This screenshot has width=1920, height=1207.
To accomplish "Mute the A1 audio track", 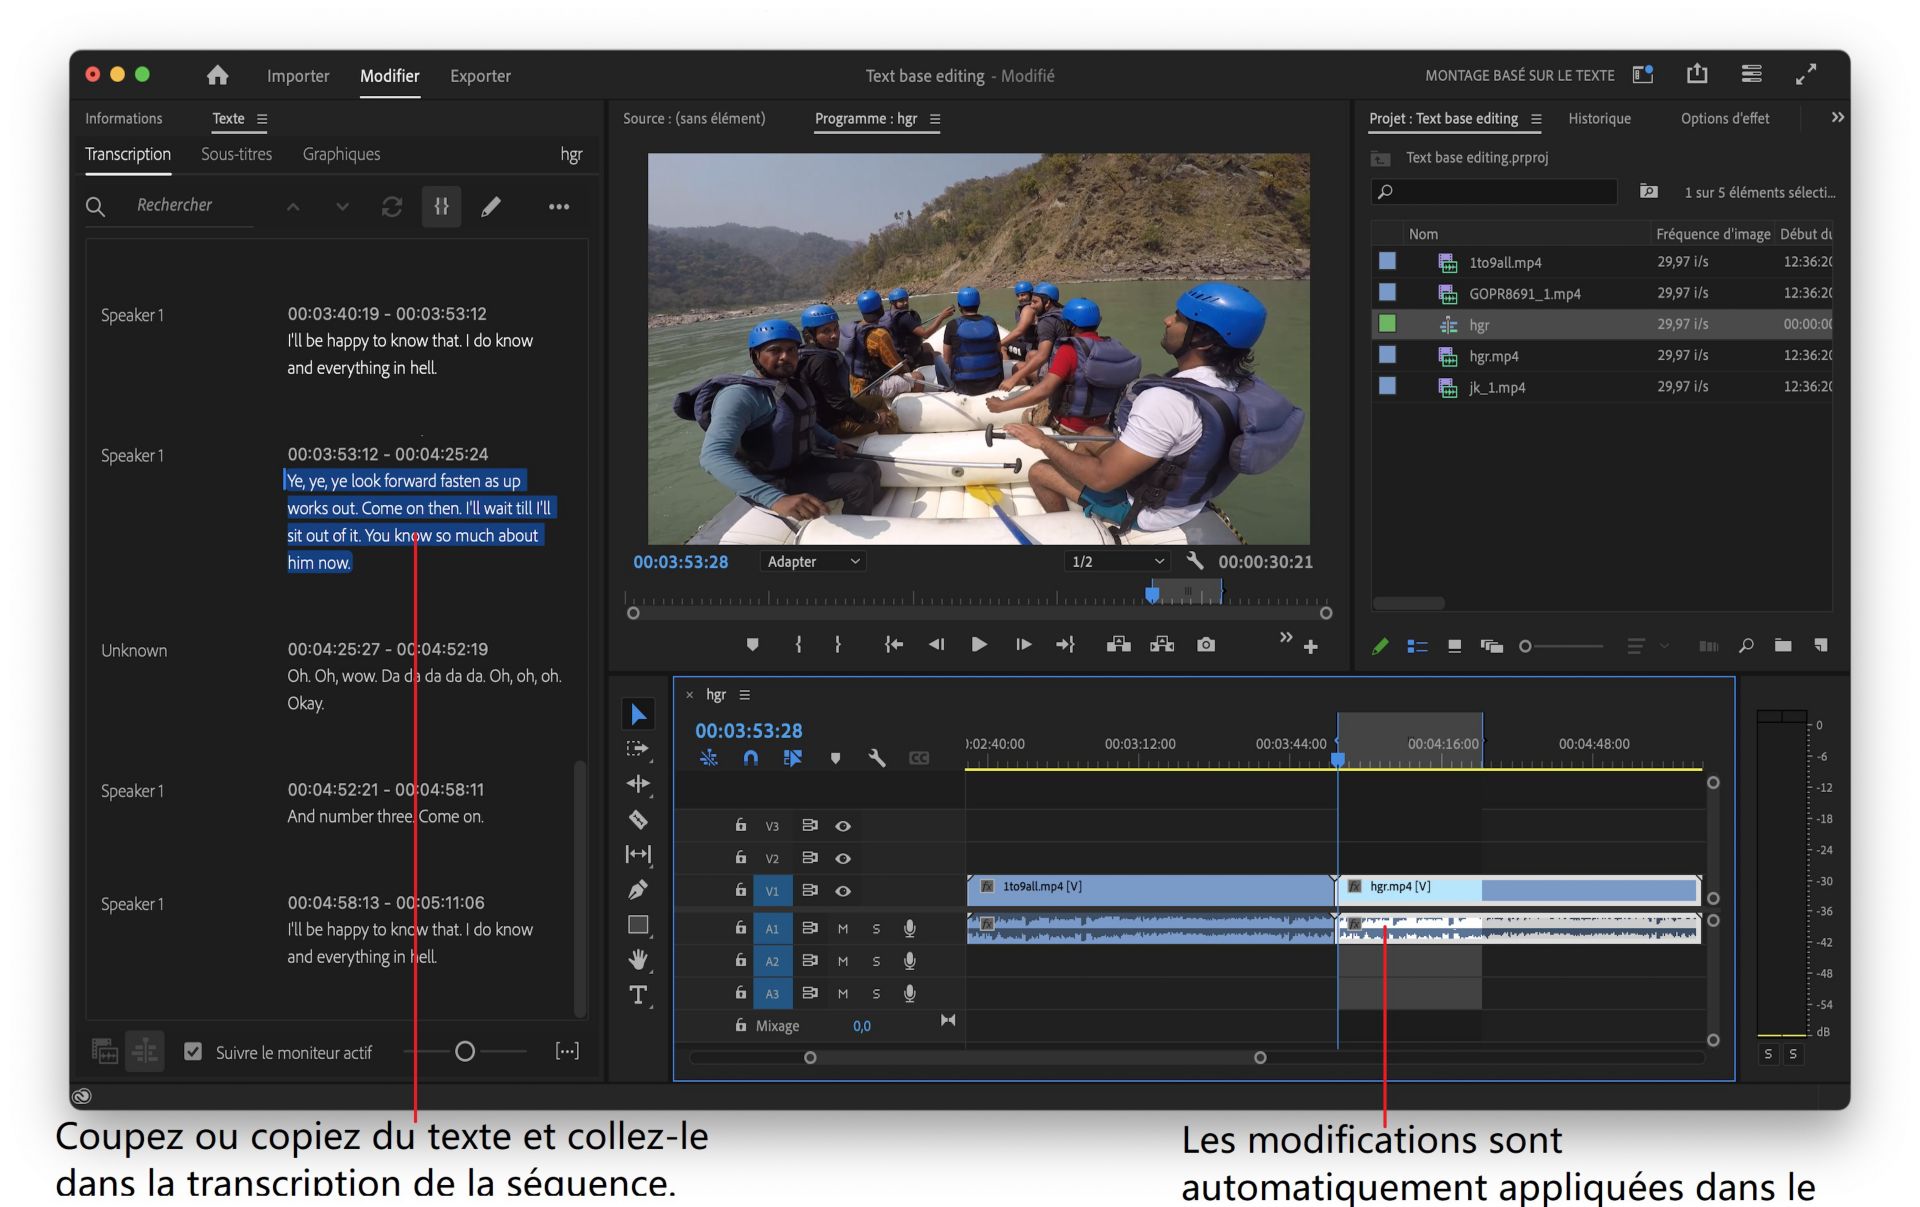I will (x=843, y=928).
